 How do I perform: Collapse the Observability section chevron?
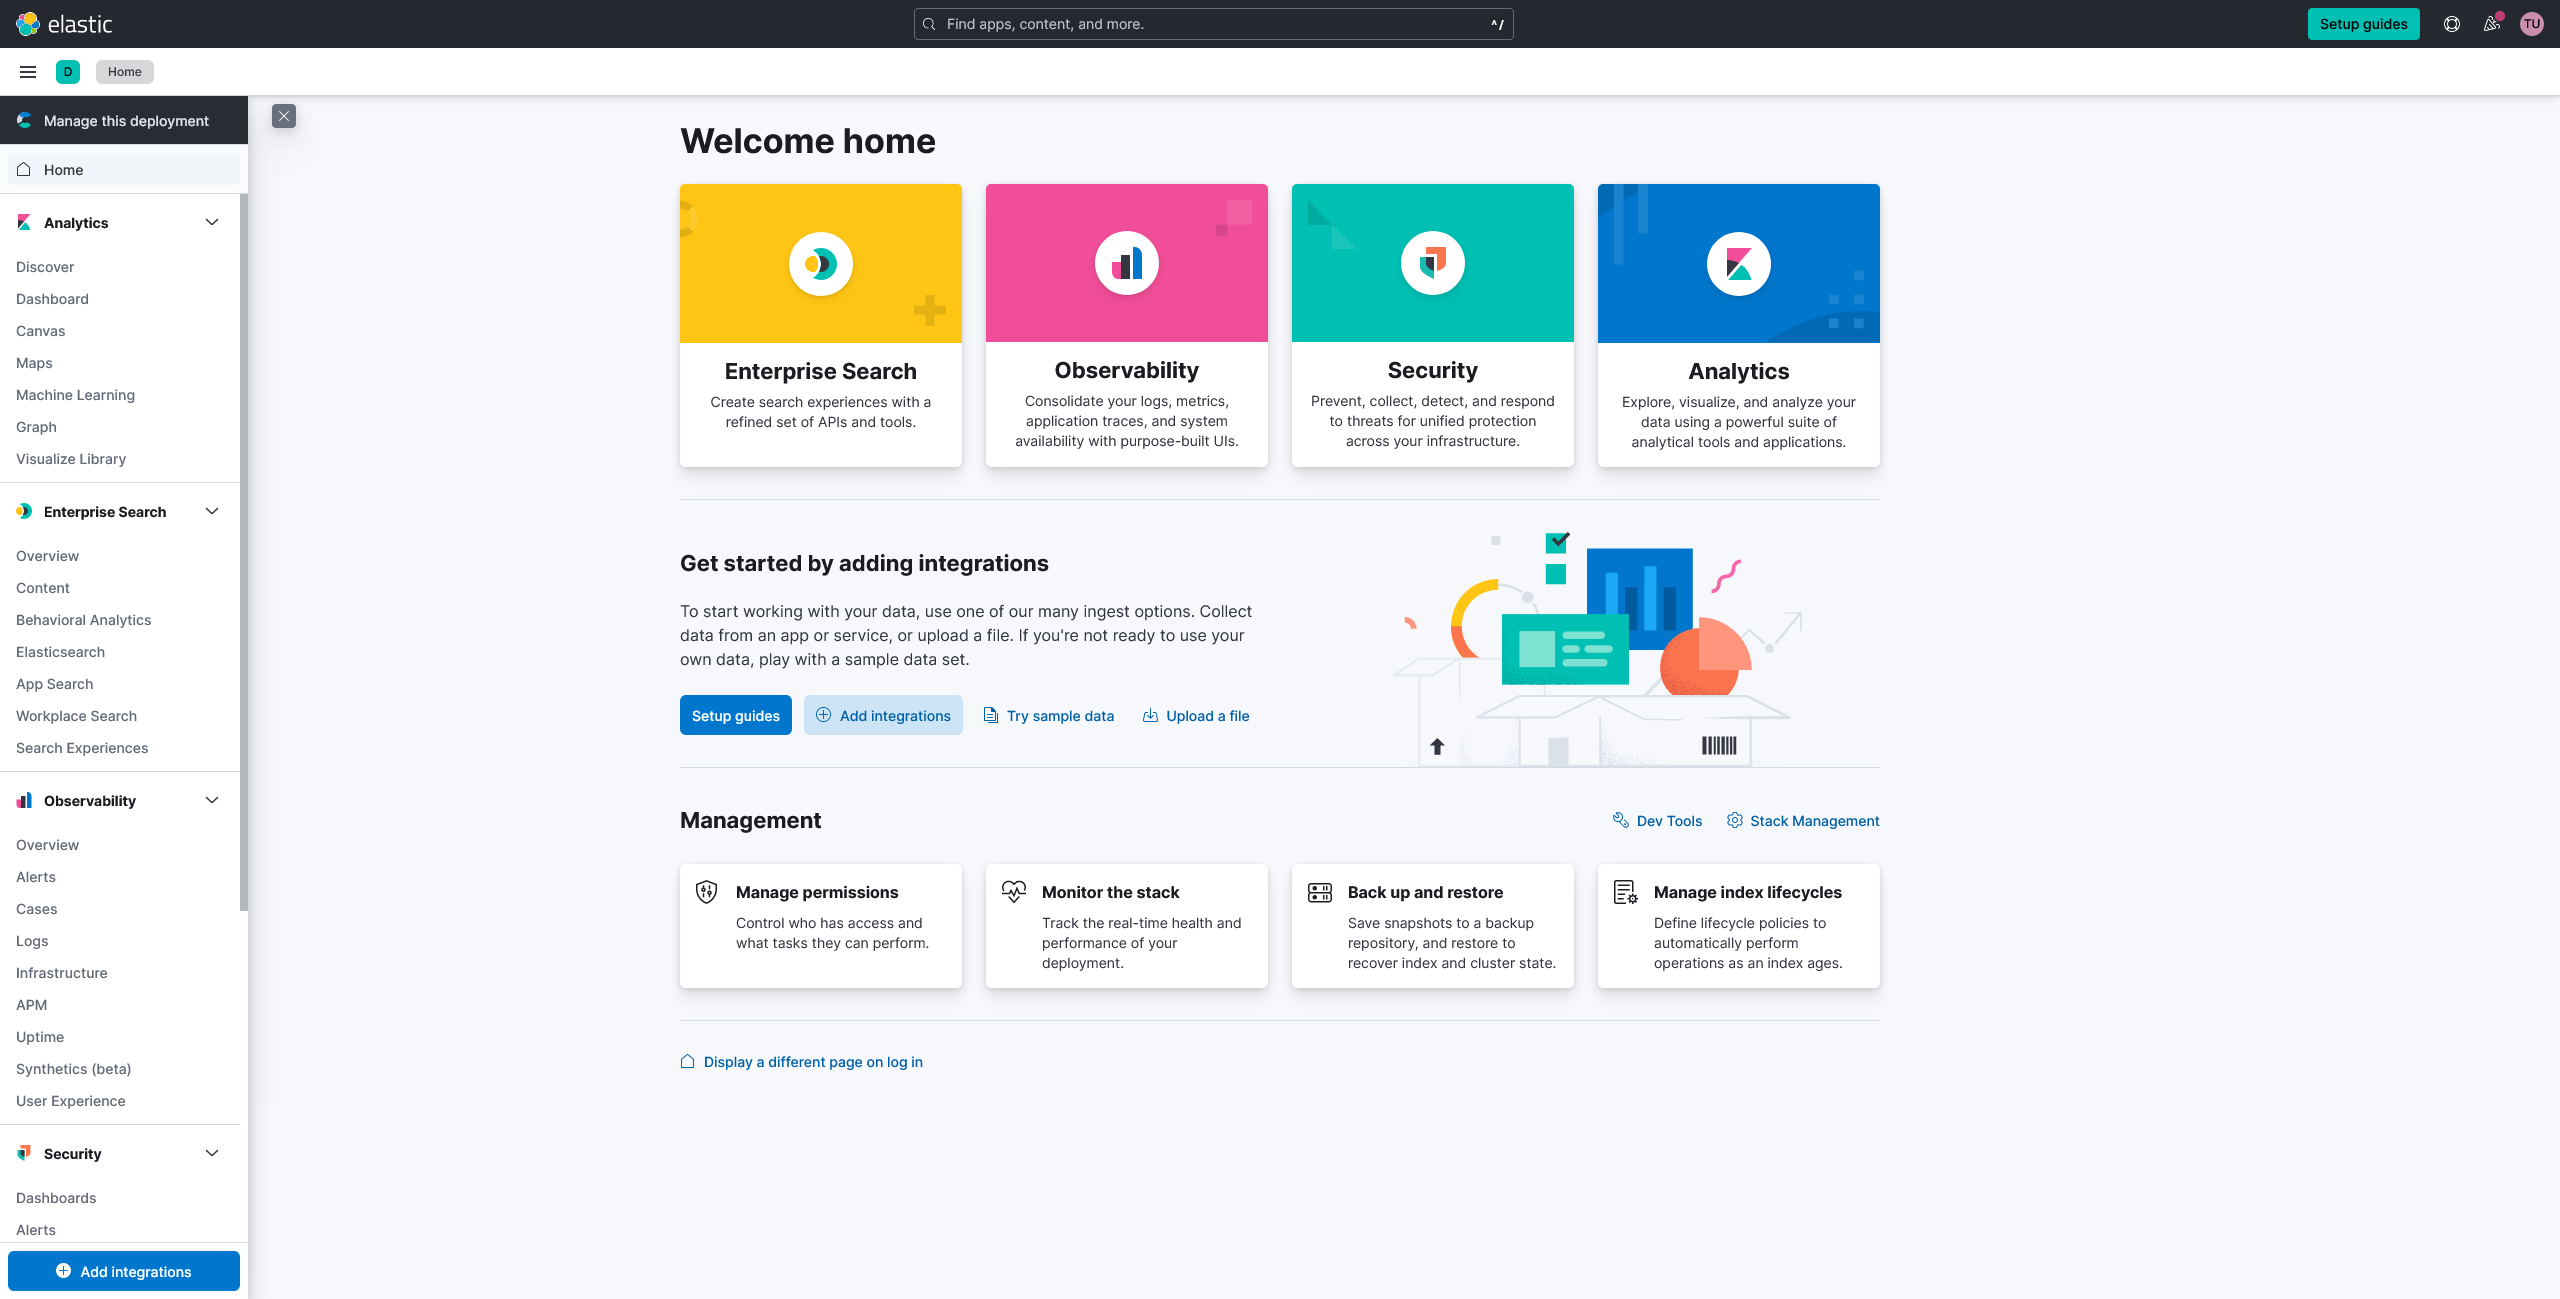(212, 800)
